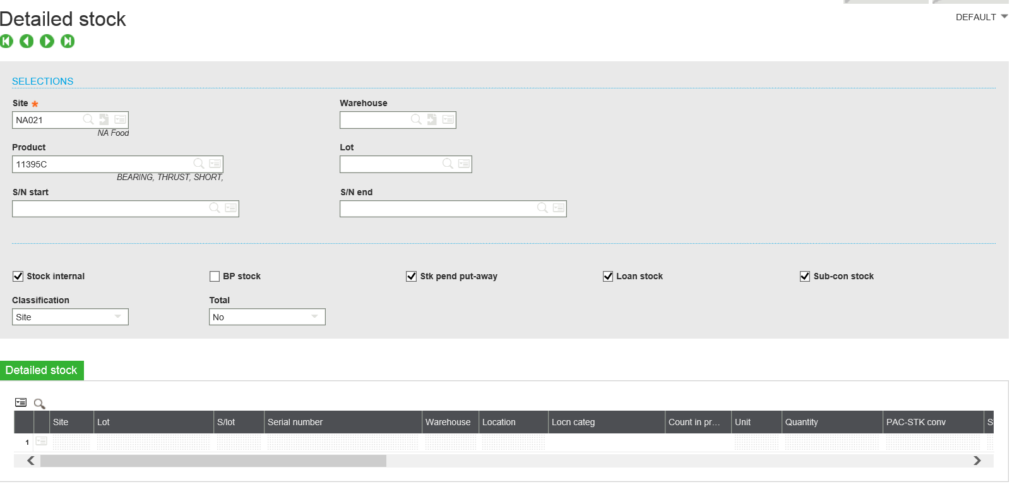Viewport: 1024px width, 501px height.
Task: Click into the S/N start input field
Action: coord(110,209)
